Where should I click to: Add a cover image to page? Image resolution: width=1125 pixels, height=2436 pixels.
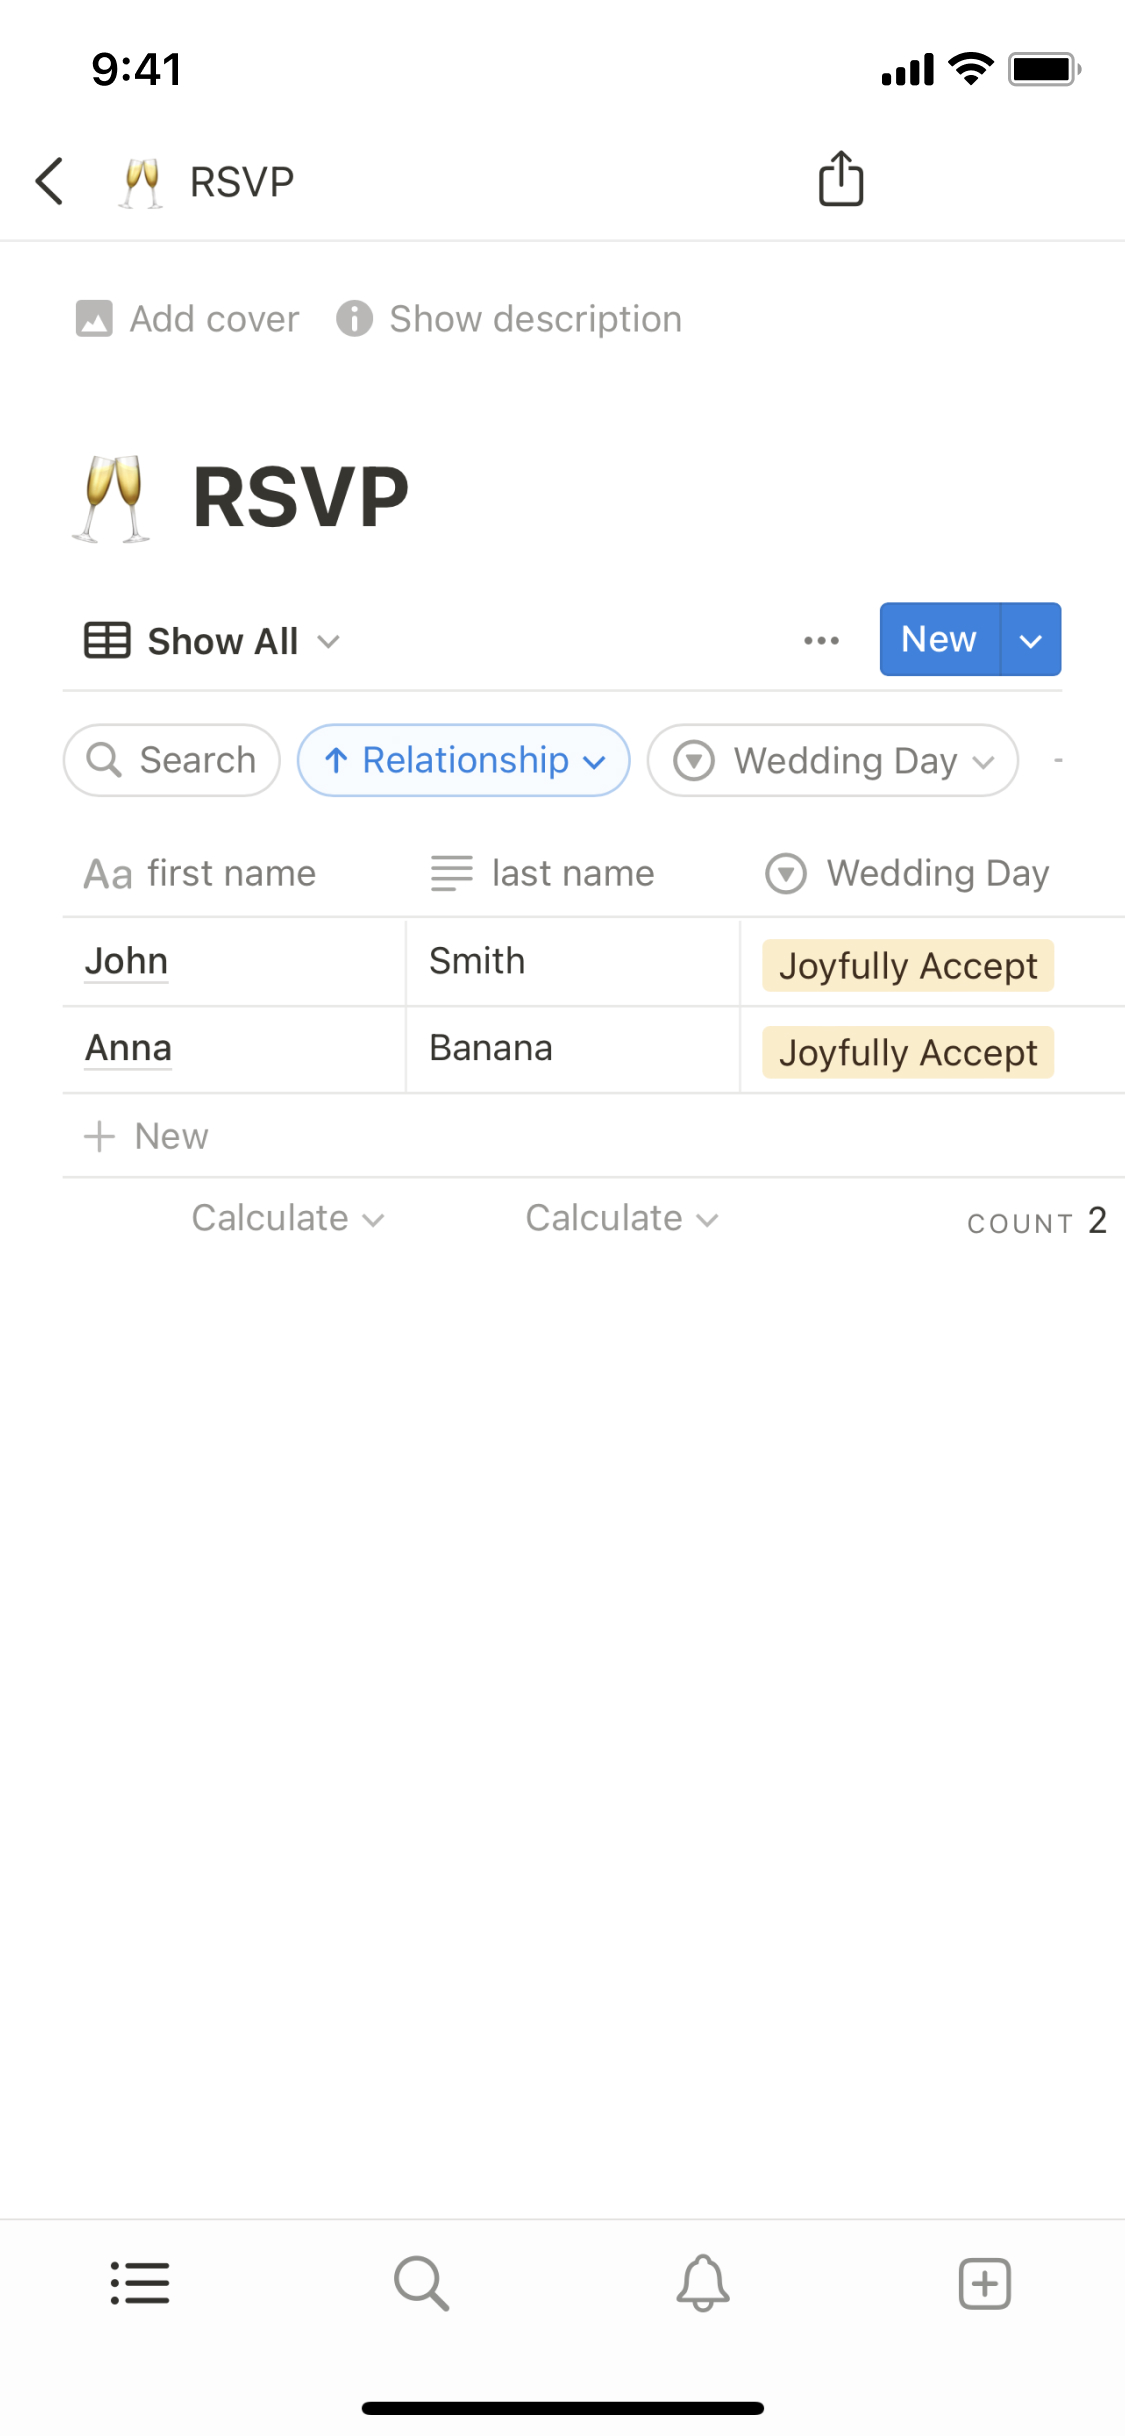(x=188, y=319)
